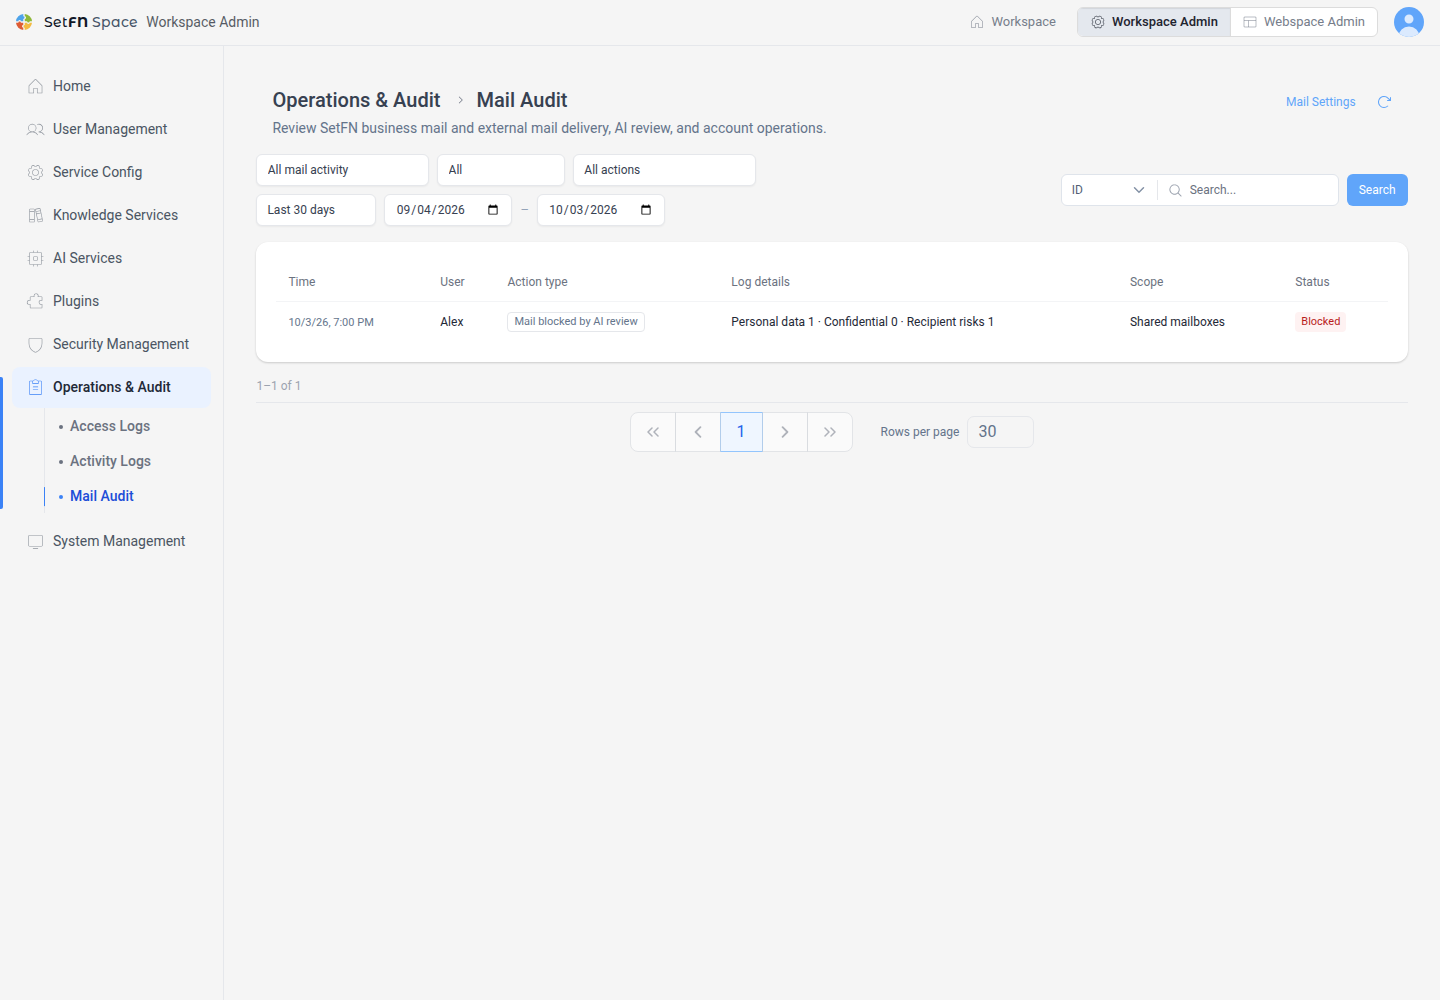
Task: Open the user avatar profile icon
Action: pos(1409,22)
